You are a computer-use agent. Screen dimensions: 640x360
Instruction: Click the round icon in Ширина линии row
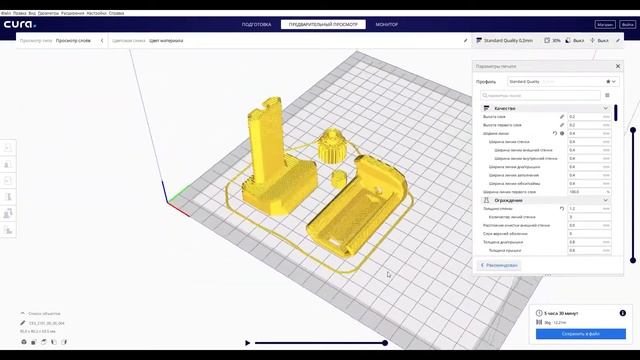tap(562, 133)
